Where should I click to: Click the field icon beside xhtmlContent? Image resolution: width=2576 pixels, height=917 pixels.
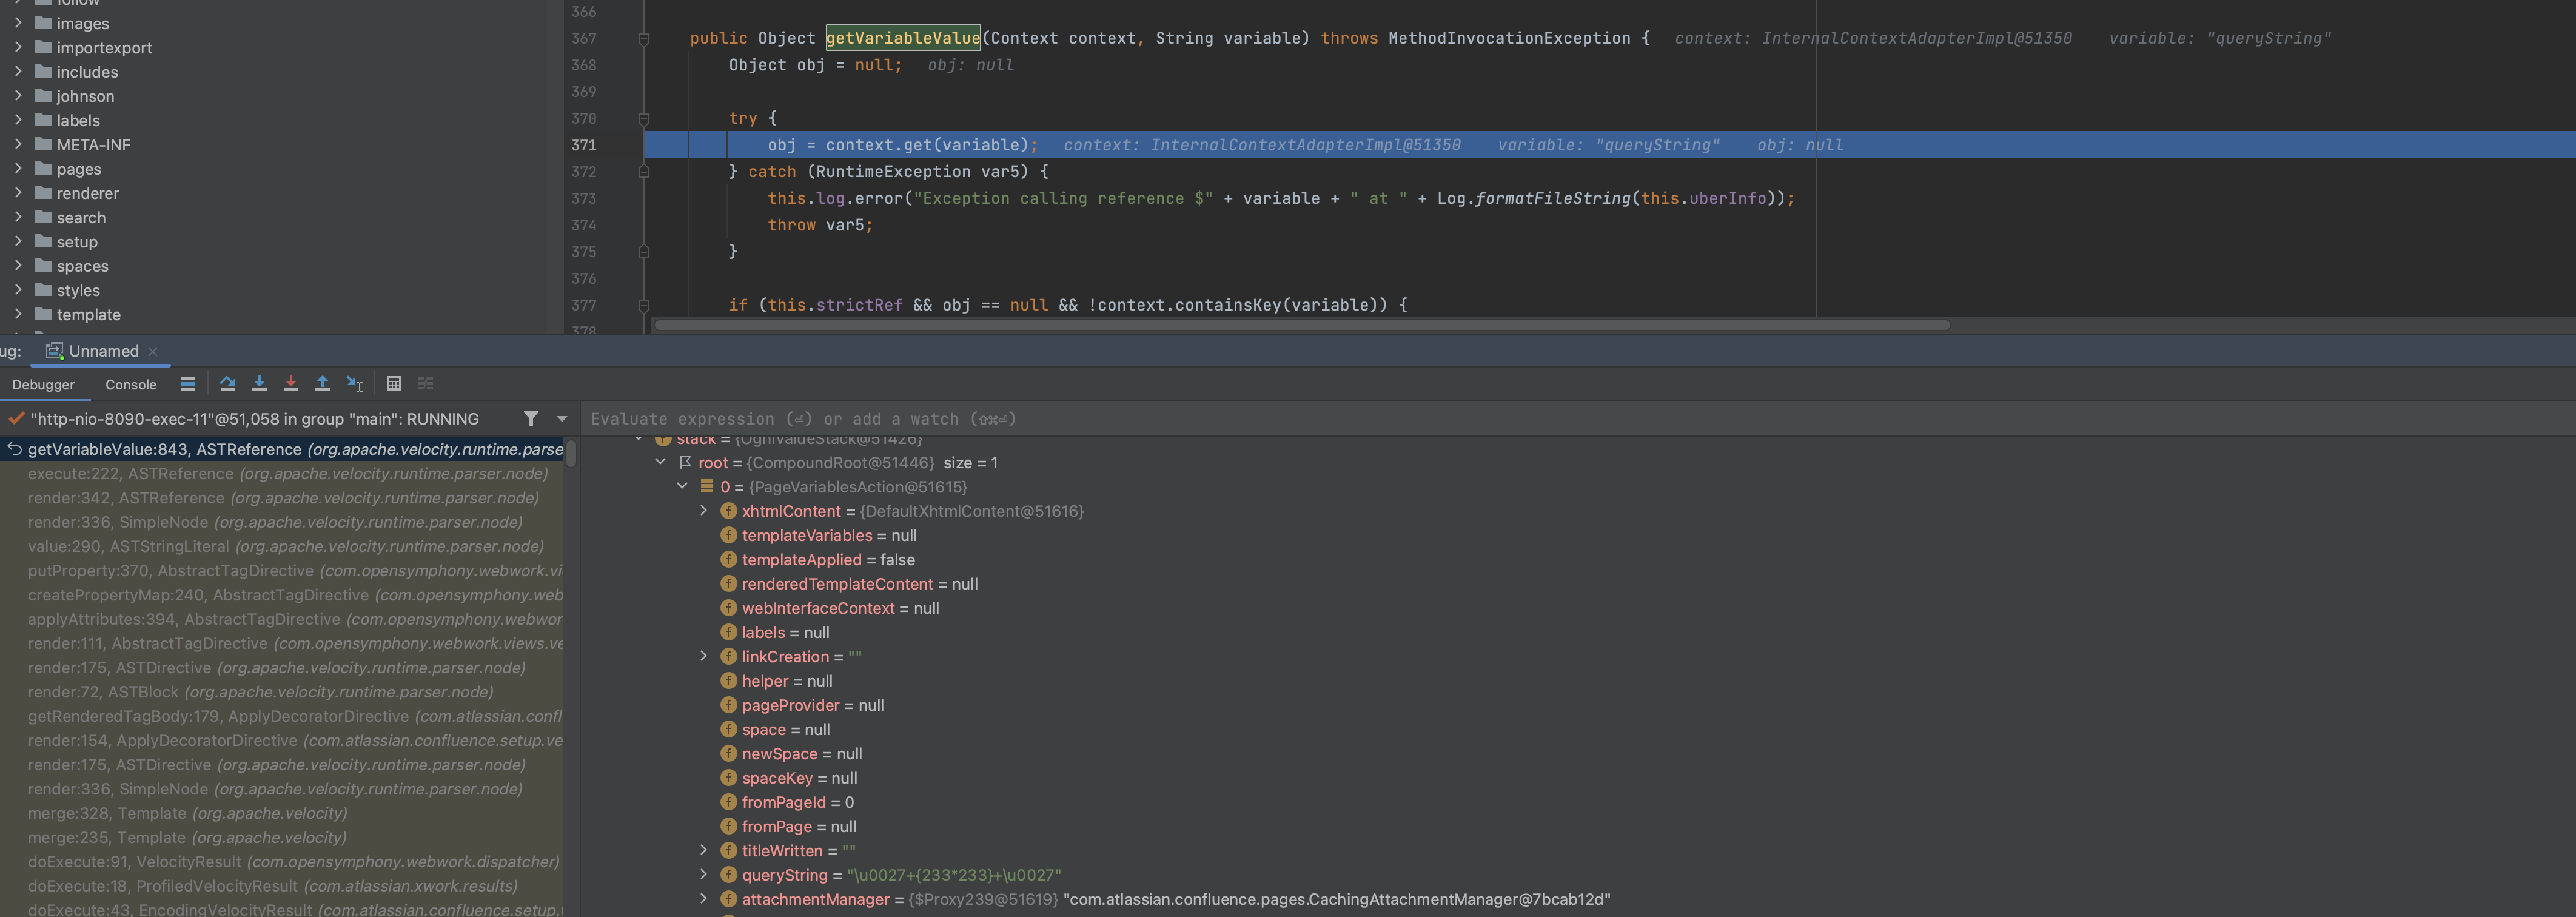728,511
